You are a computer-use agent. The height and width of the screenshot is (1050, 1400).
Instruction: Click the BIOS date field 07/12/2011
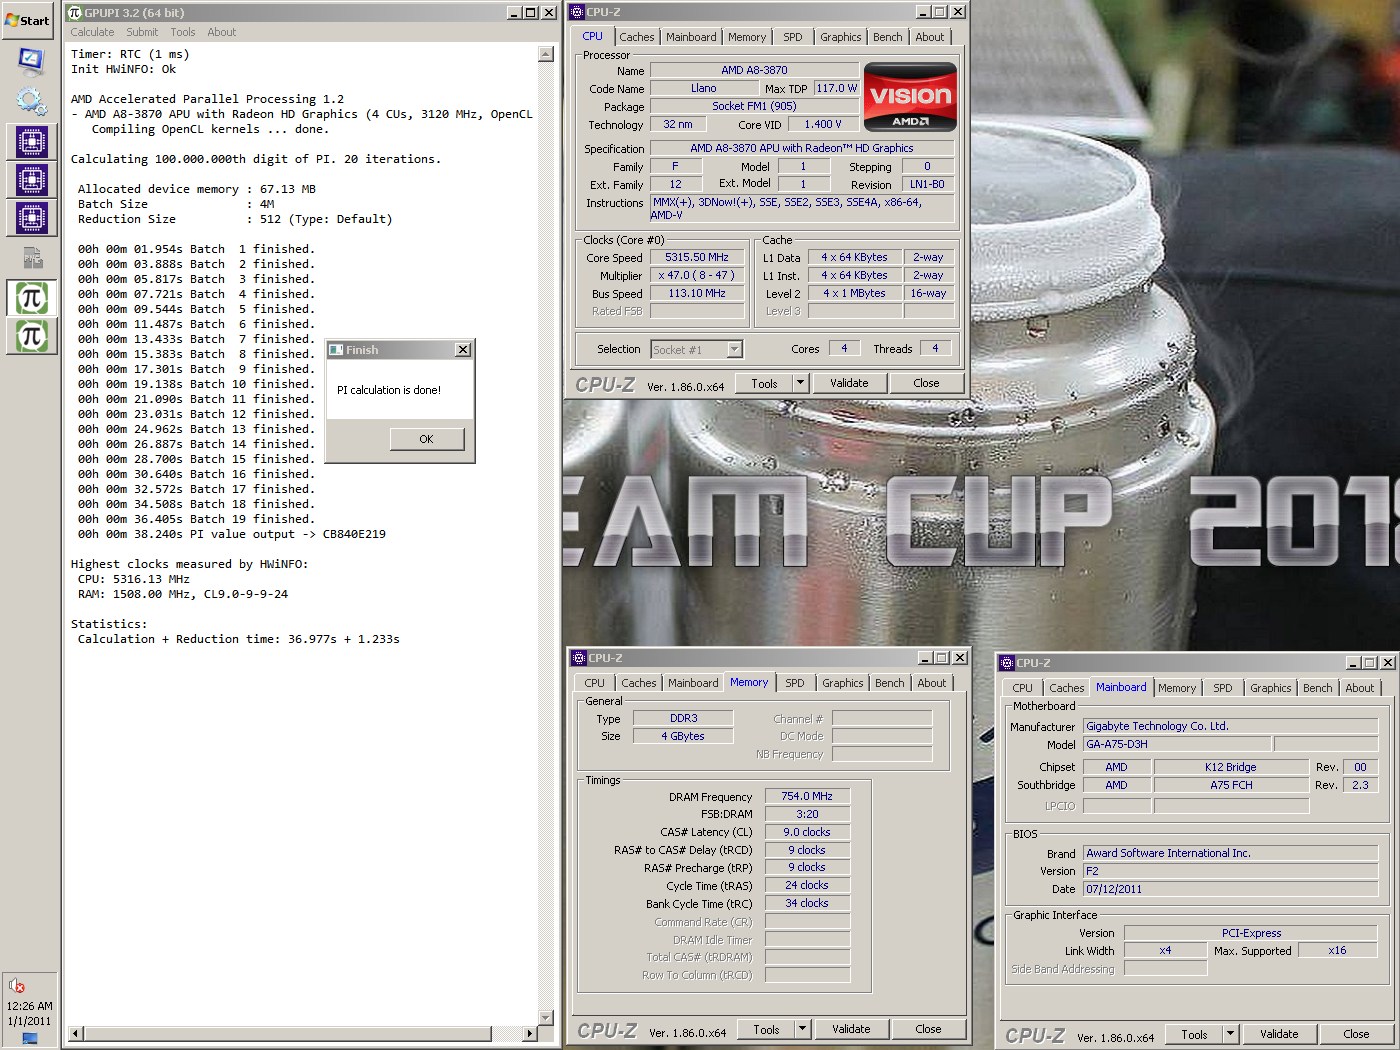tap(1230, 889)
